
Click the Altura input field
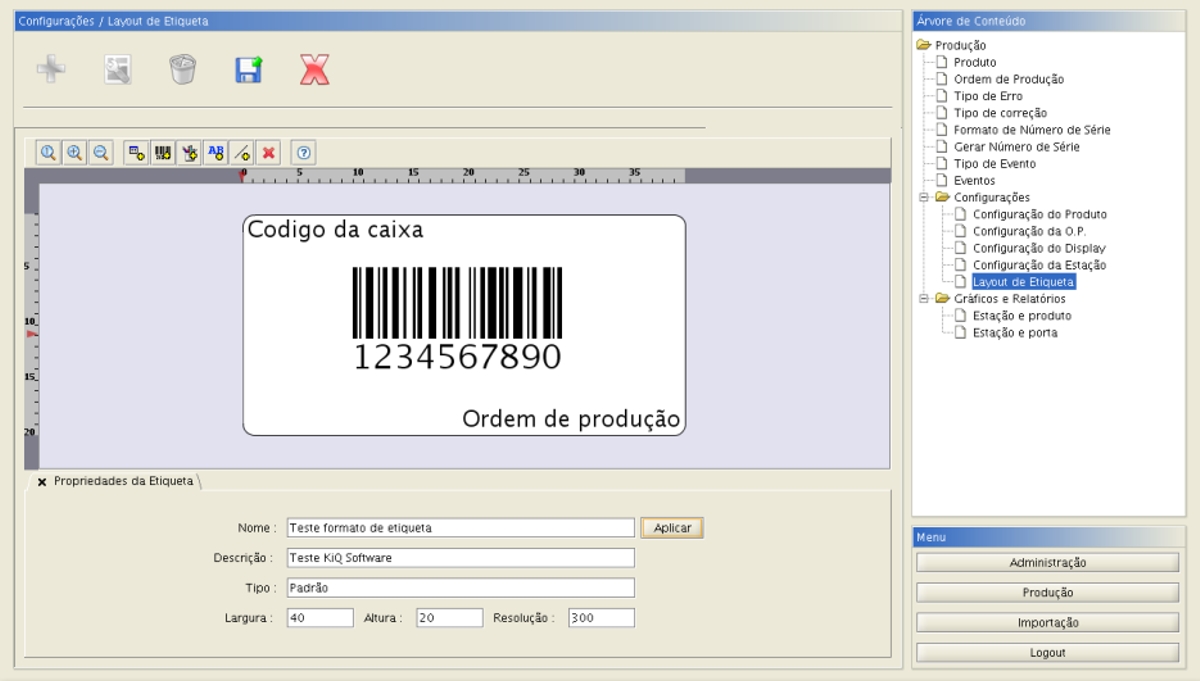[449, 618]
